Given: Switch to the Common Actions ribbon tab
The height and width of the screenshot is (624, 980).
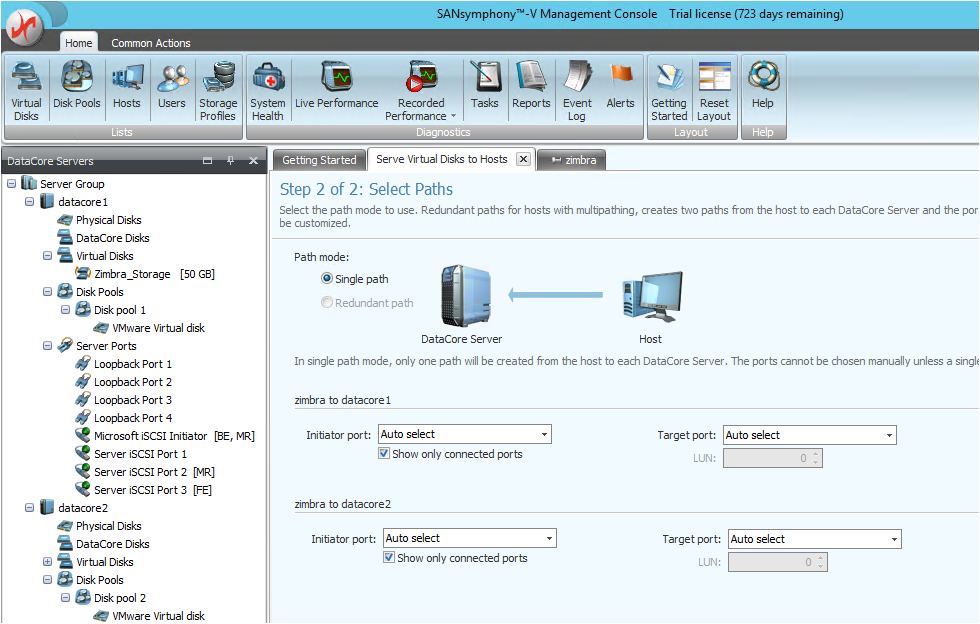Looking at the screenshot, I should tap(151, 43).
